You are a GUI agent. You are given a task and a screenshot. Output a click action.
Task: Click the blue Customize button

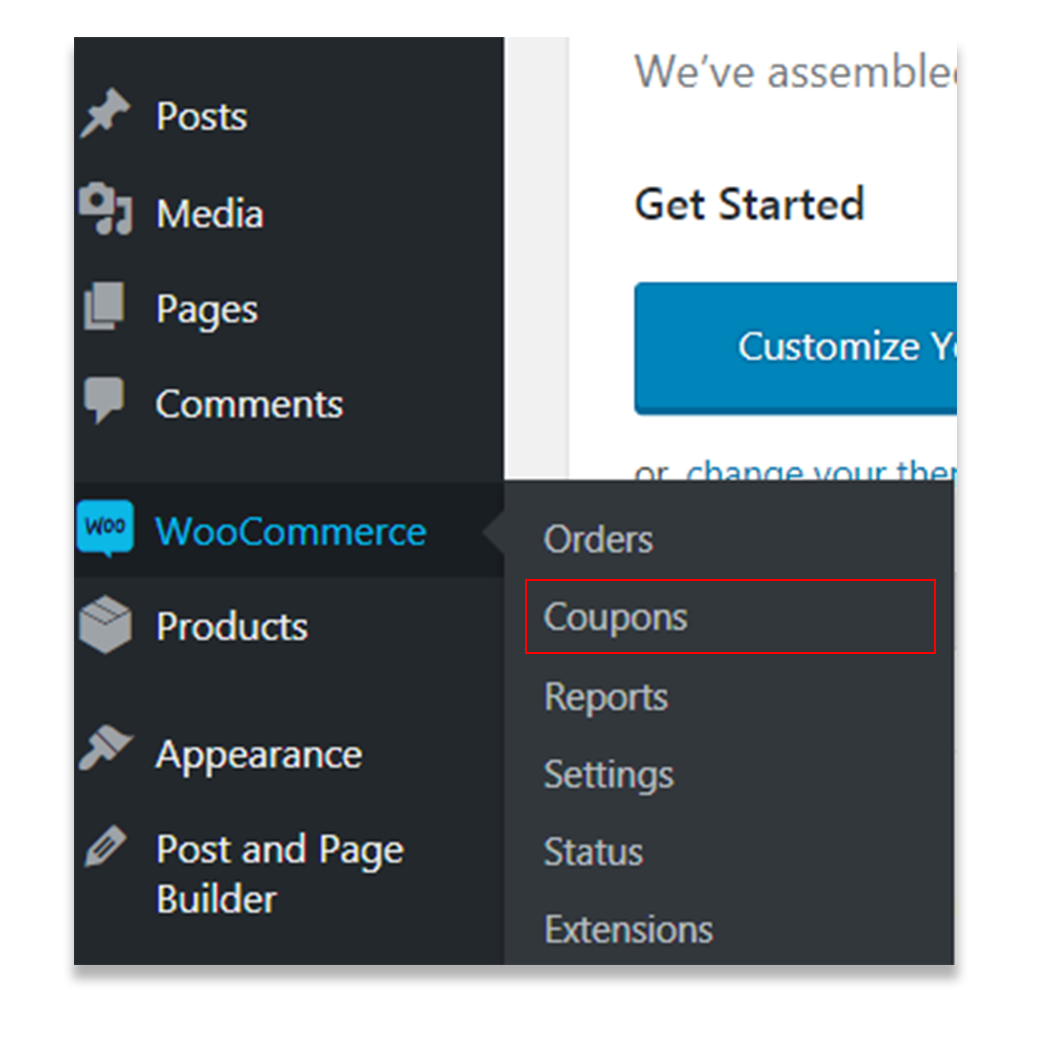coord(795,348)
